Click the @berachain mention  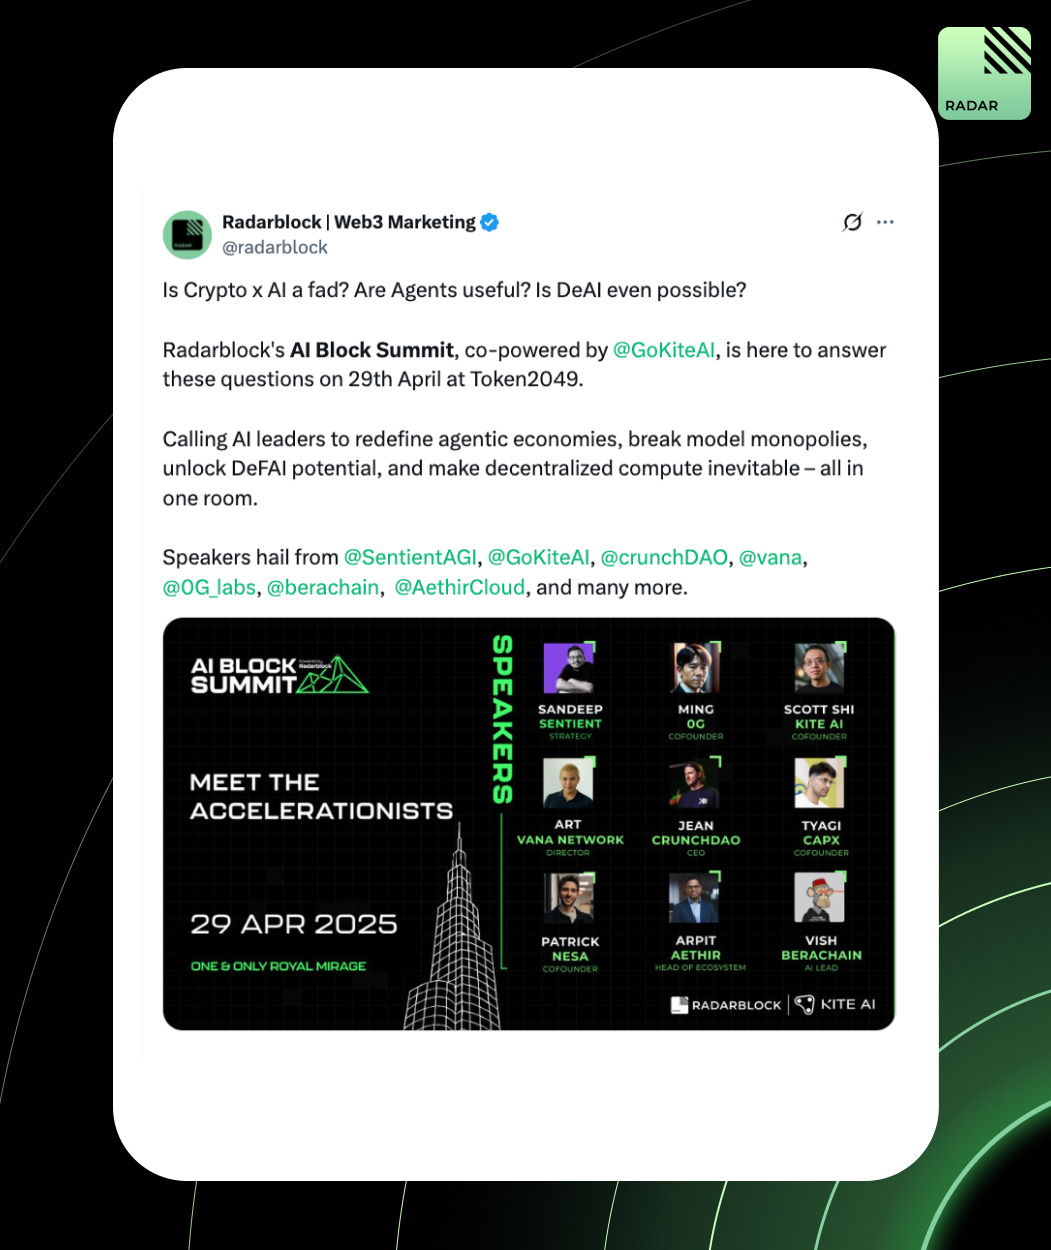pos(323,587)
